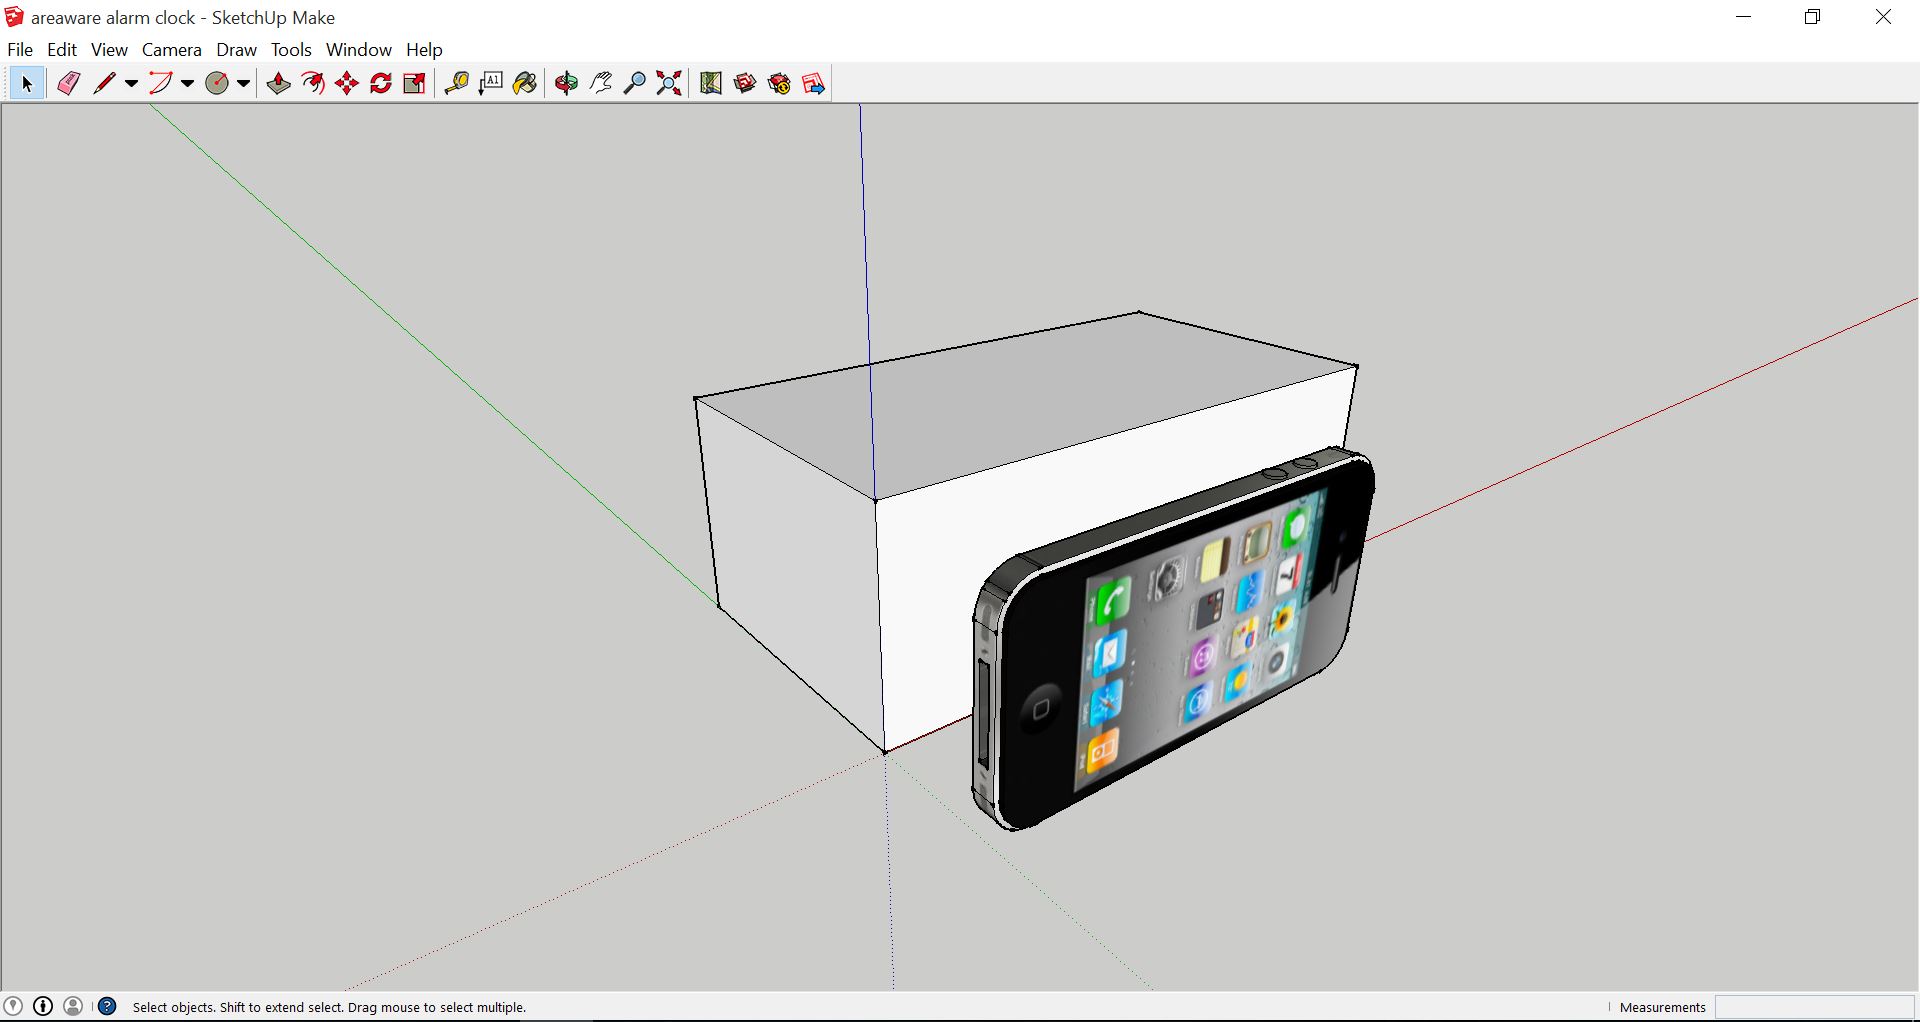The width and height of the screenshot is (1920, 1022).
Task: Activate the Offset tool
Action: pos(313,84)
